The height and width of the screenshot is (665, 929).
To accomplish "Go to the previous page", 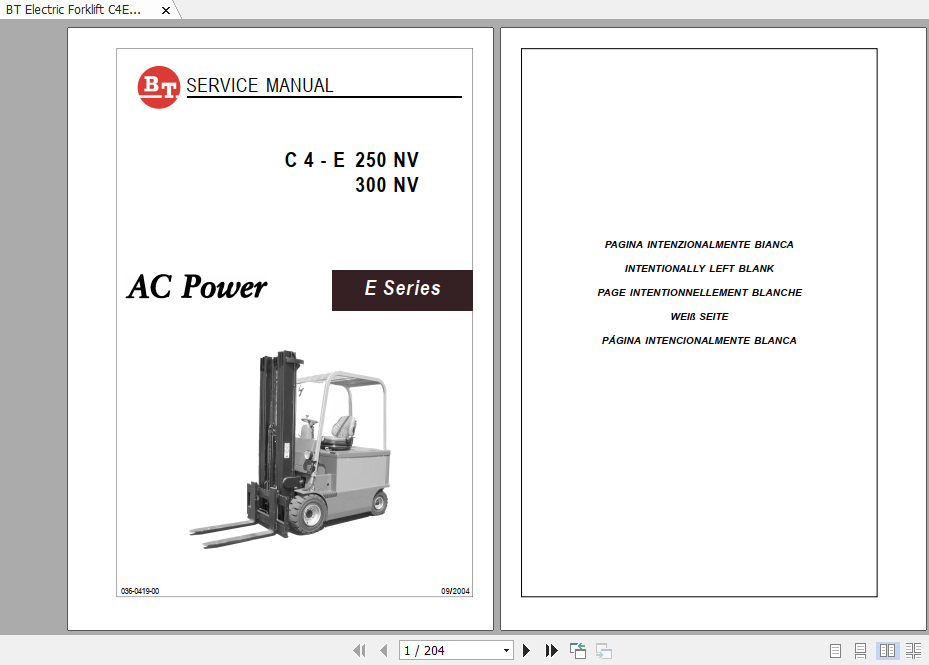I will [383, 651].
